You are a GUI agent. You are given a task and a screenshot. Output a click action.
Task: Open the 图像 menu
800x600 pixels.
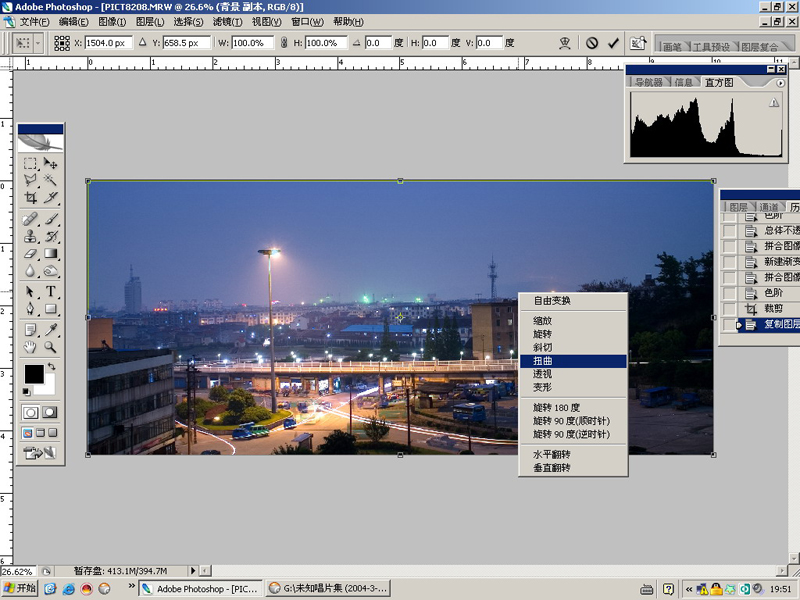tap(112, 22)
